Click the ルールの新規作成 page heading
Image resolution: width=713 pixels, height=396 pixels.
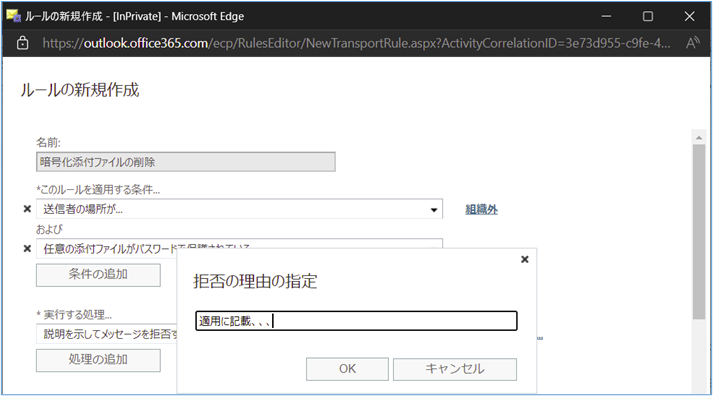(80, 90)
